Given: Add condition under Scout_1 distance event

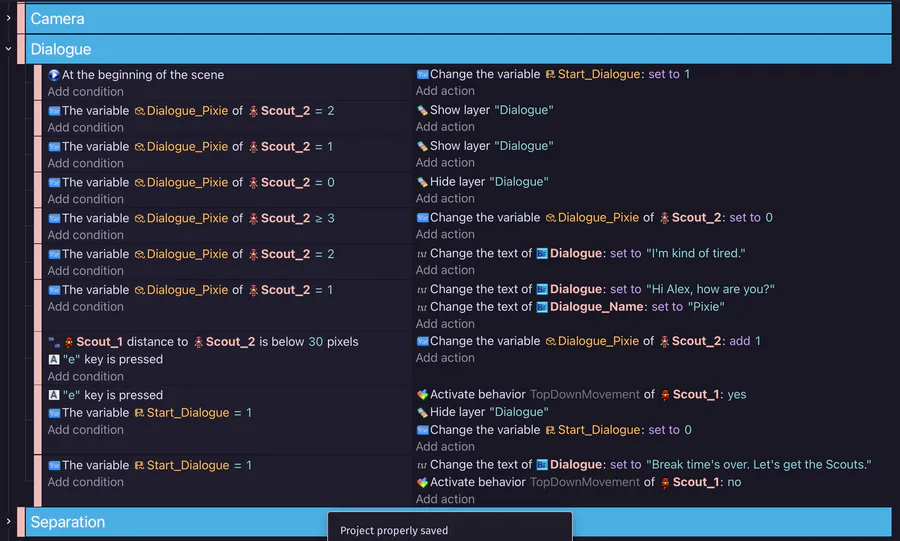Looking at the screenshot, I should coord(86,376).
